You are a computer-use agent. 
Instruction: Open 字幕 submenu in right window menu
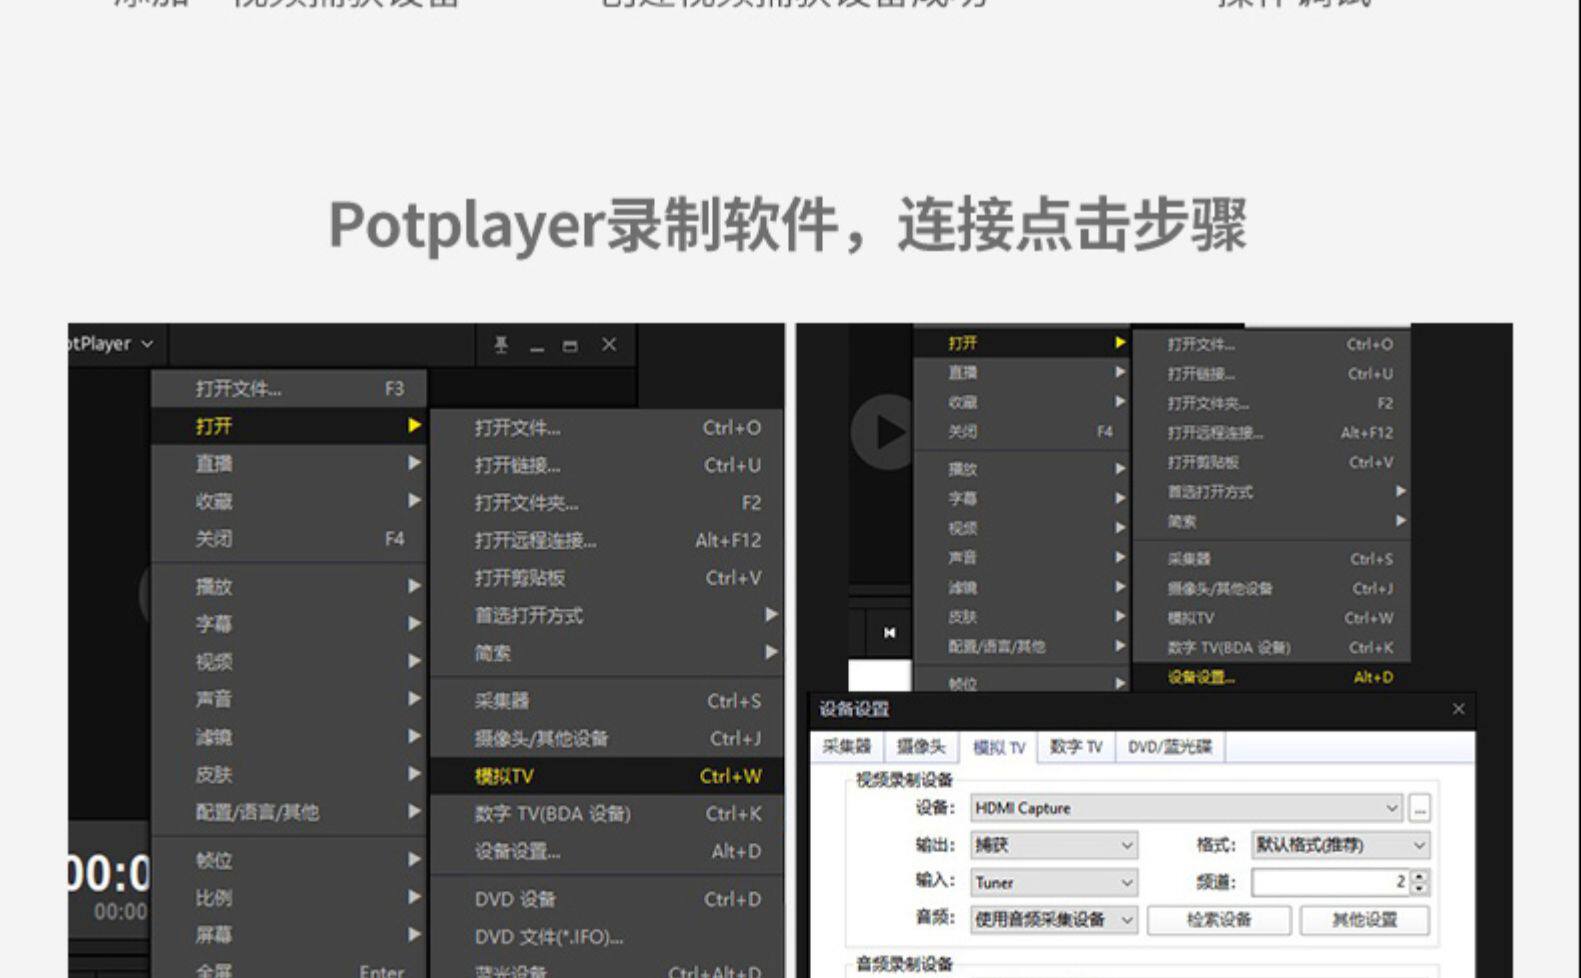(1022, 498)
